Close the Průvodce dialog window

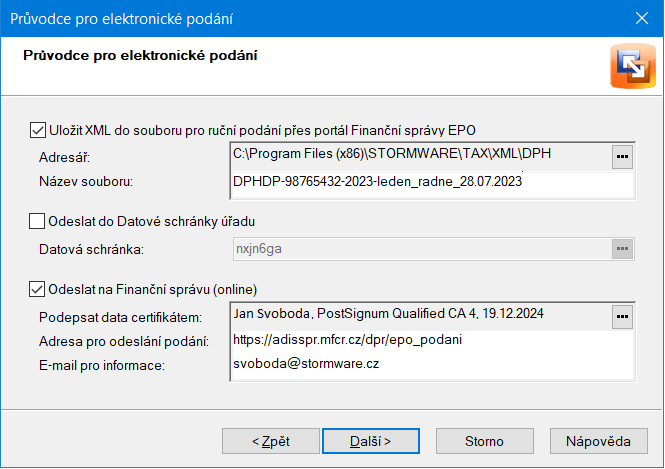coord(642,18)
